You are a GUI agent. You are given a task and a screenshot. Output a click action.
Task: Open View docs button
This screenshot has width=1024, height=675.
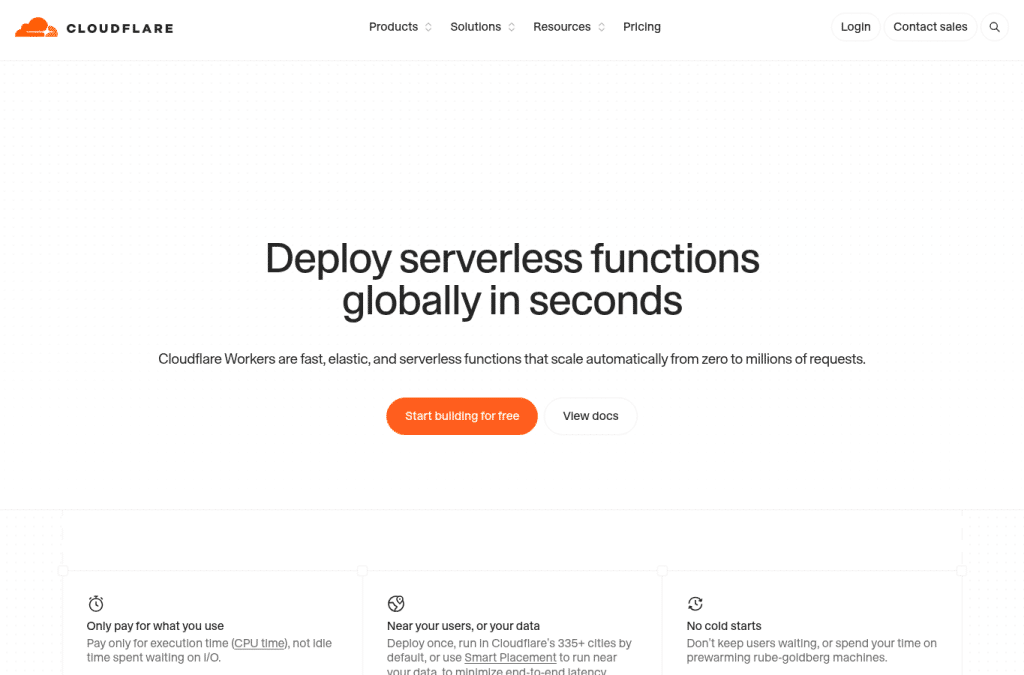(590, 416)
